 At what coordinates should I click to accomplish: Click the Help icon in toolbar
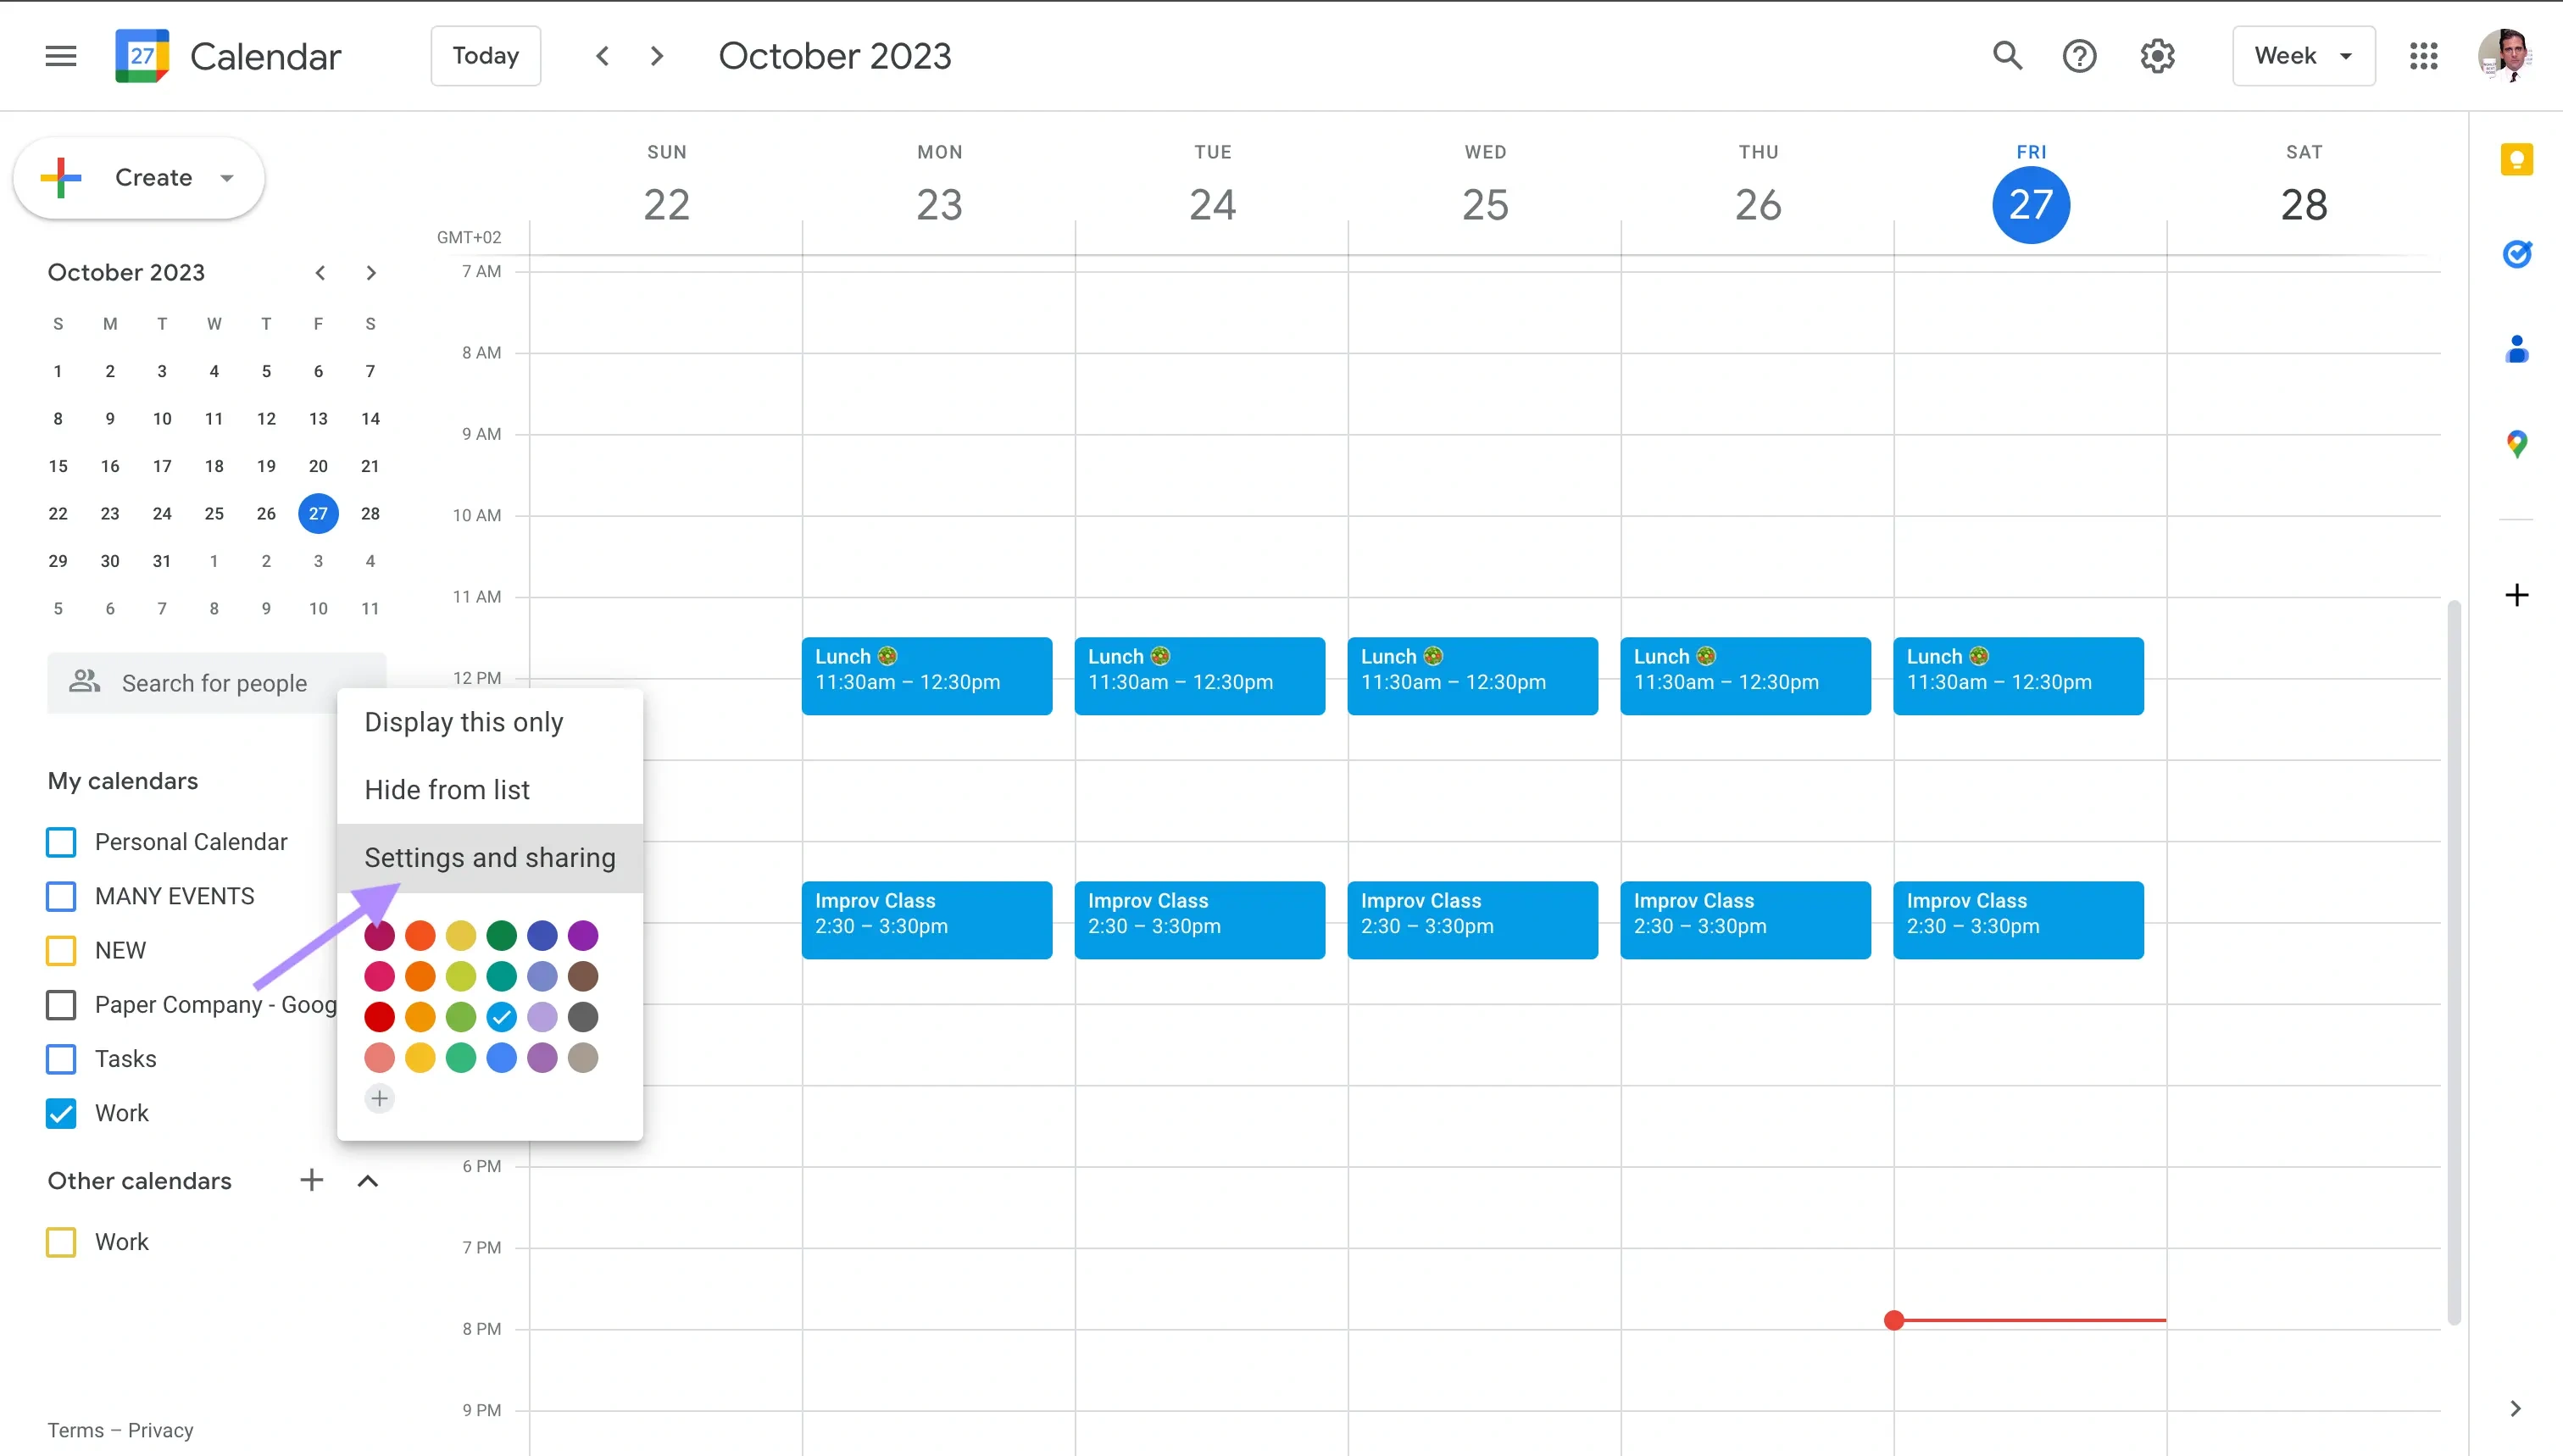[2081, 54]
